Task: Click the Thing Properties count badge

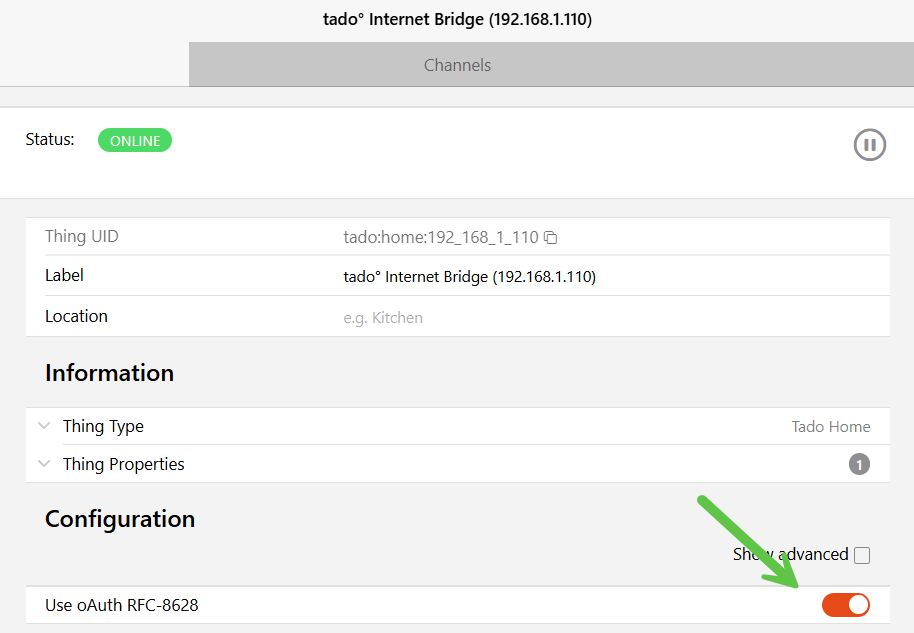Action: click(859, 464)
